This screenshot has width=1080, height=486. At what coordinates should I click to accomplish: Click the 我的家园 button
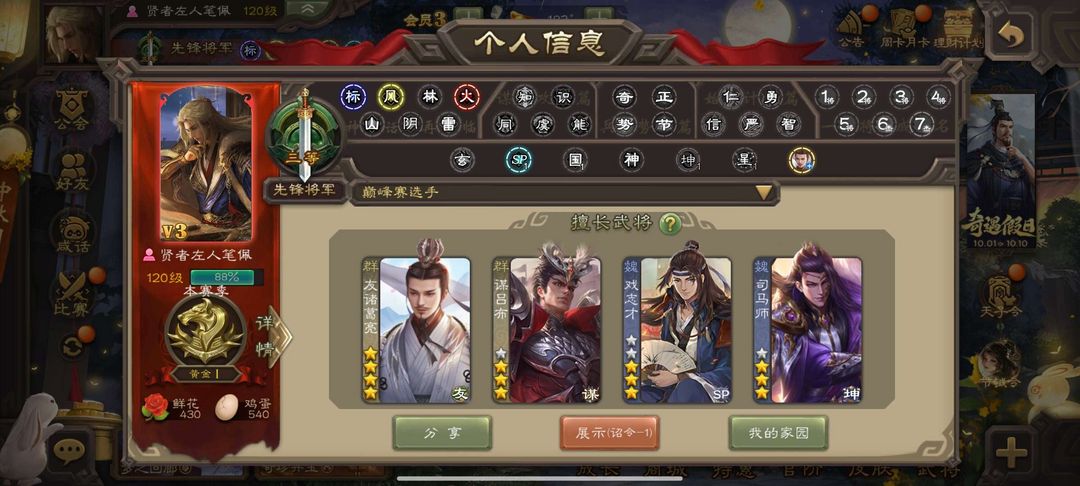778,433
